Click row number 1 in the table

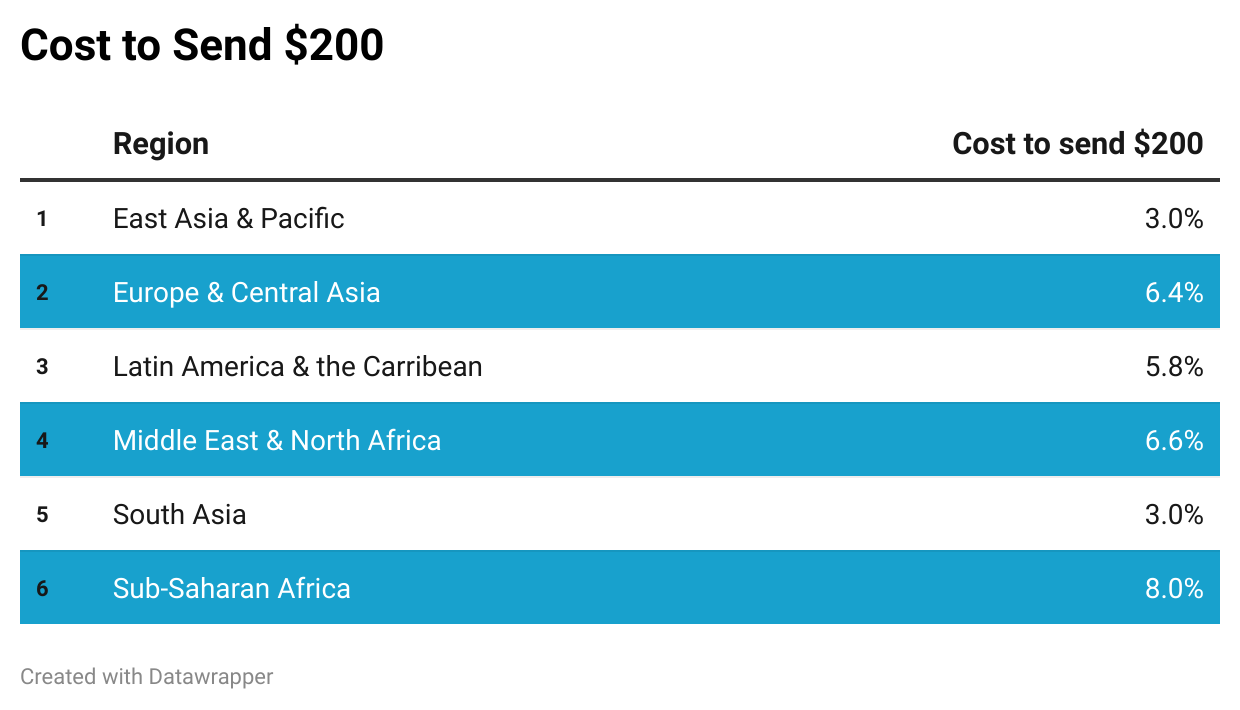42,218
